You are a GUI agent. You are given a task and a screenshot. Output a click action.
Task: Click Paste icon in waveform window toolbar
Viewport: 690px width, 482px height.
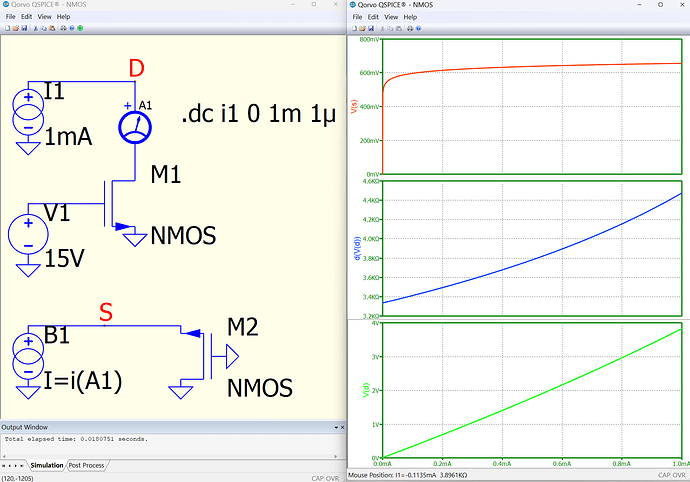click(399, 29)
